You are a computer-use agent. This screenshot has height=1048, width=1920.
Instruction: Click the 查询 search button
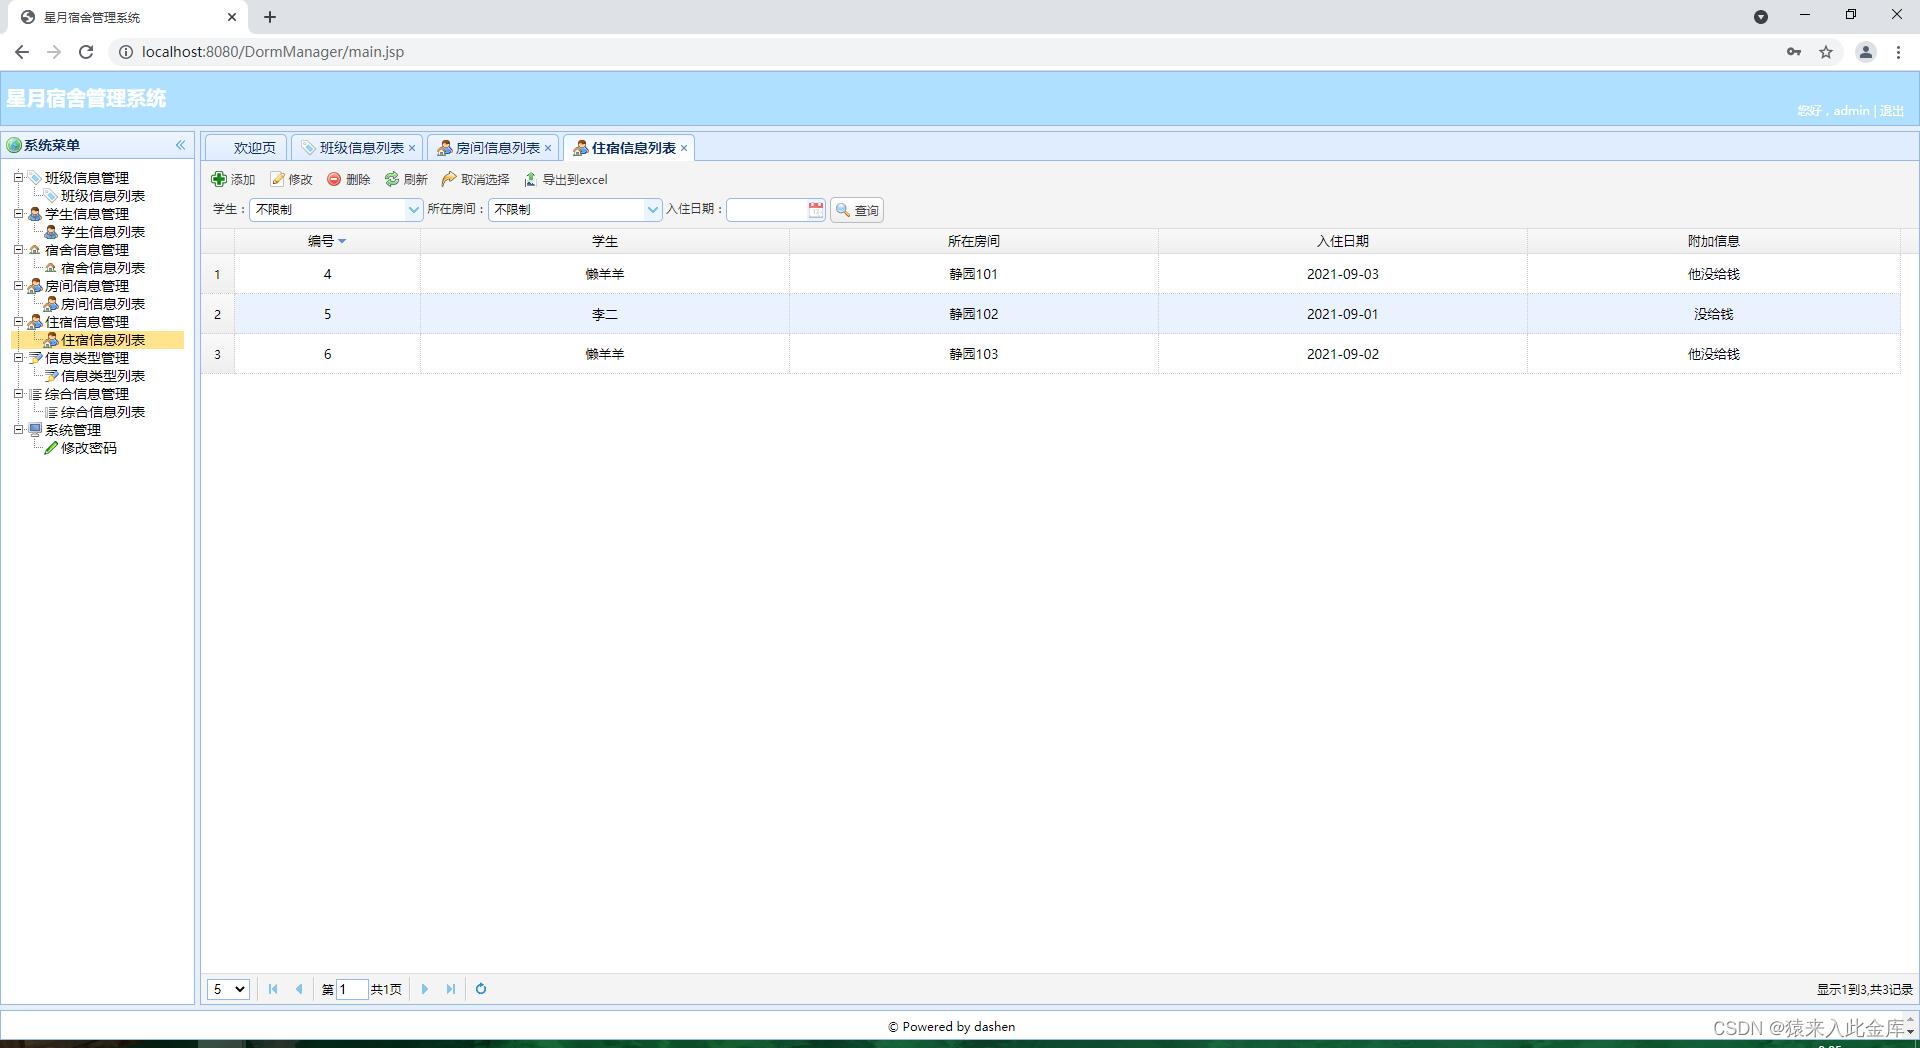pos(857,210)
